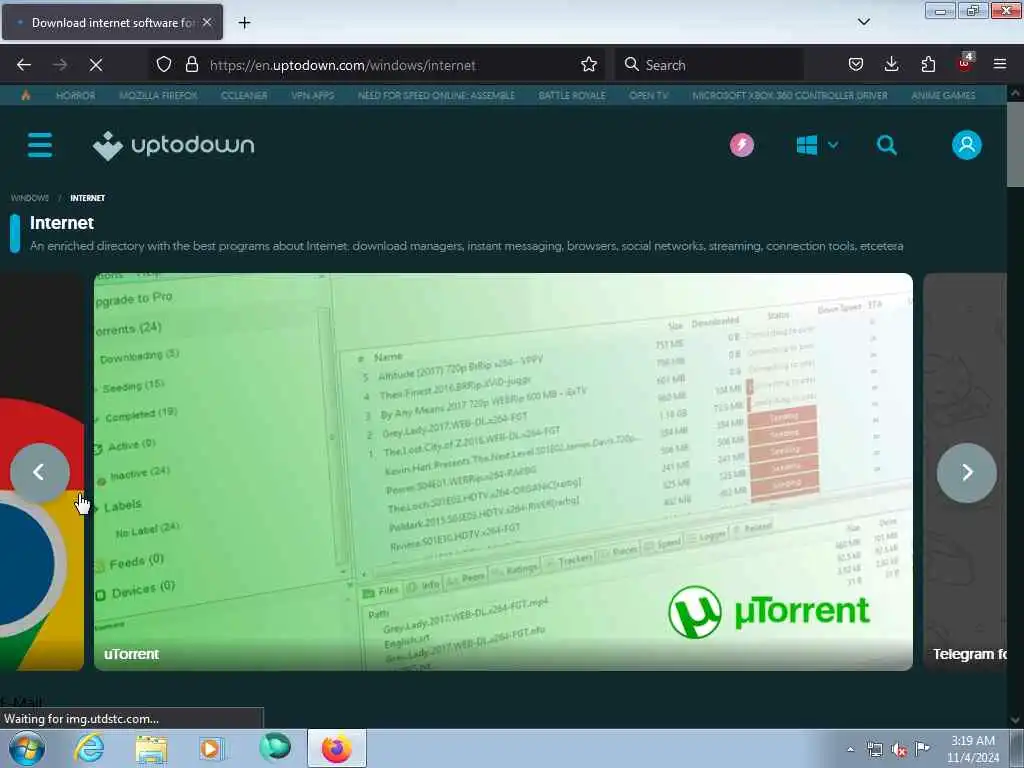Click the padlock site information icon
Viewport: 1024px width, 768px height.
pos(191,64)
